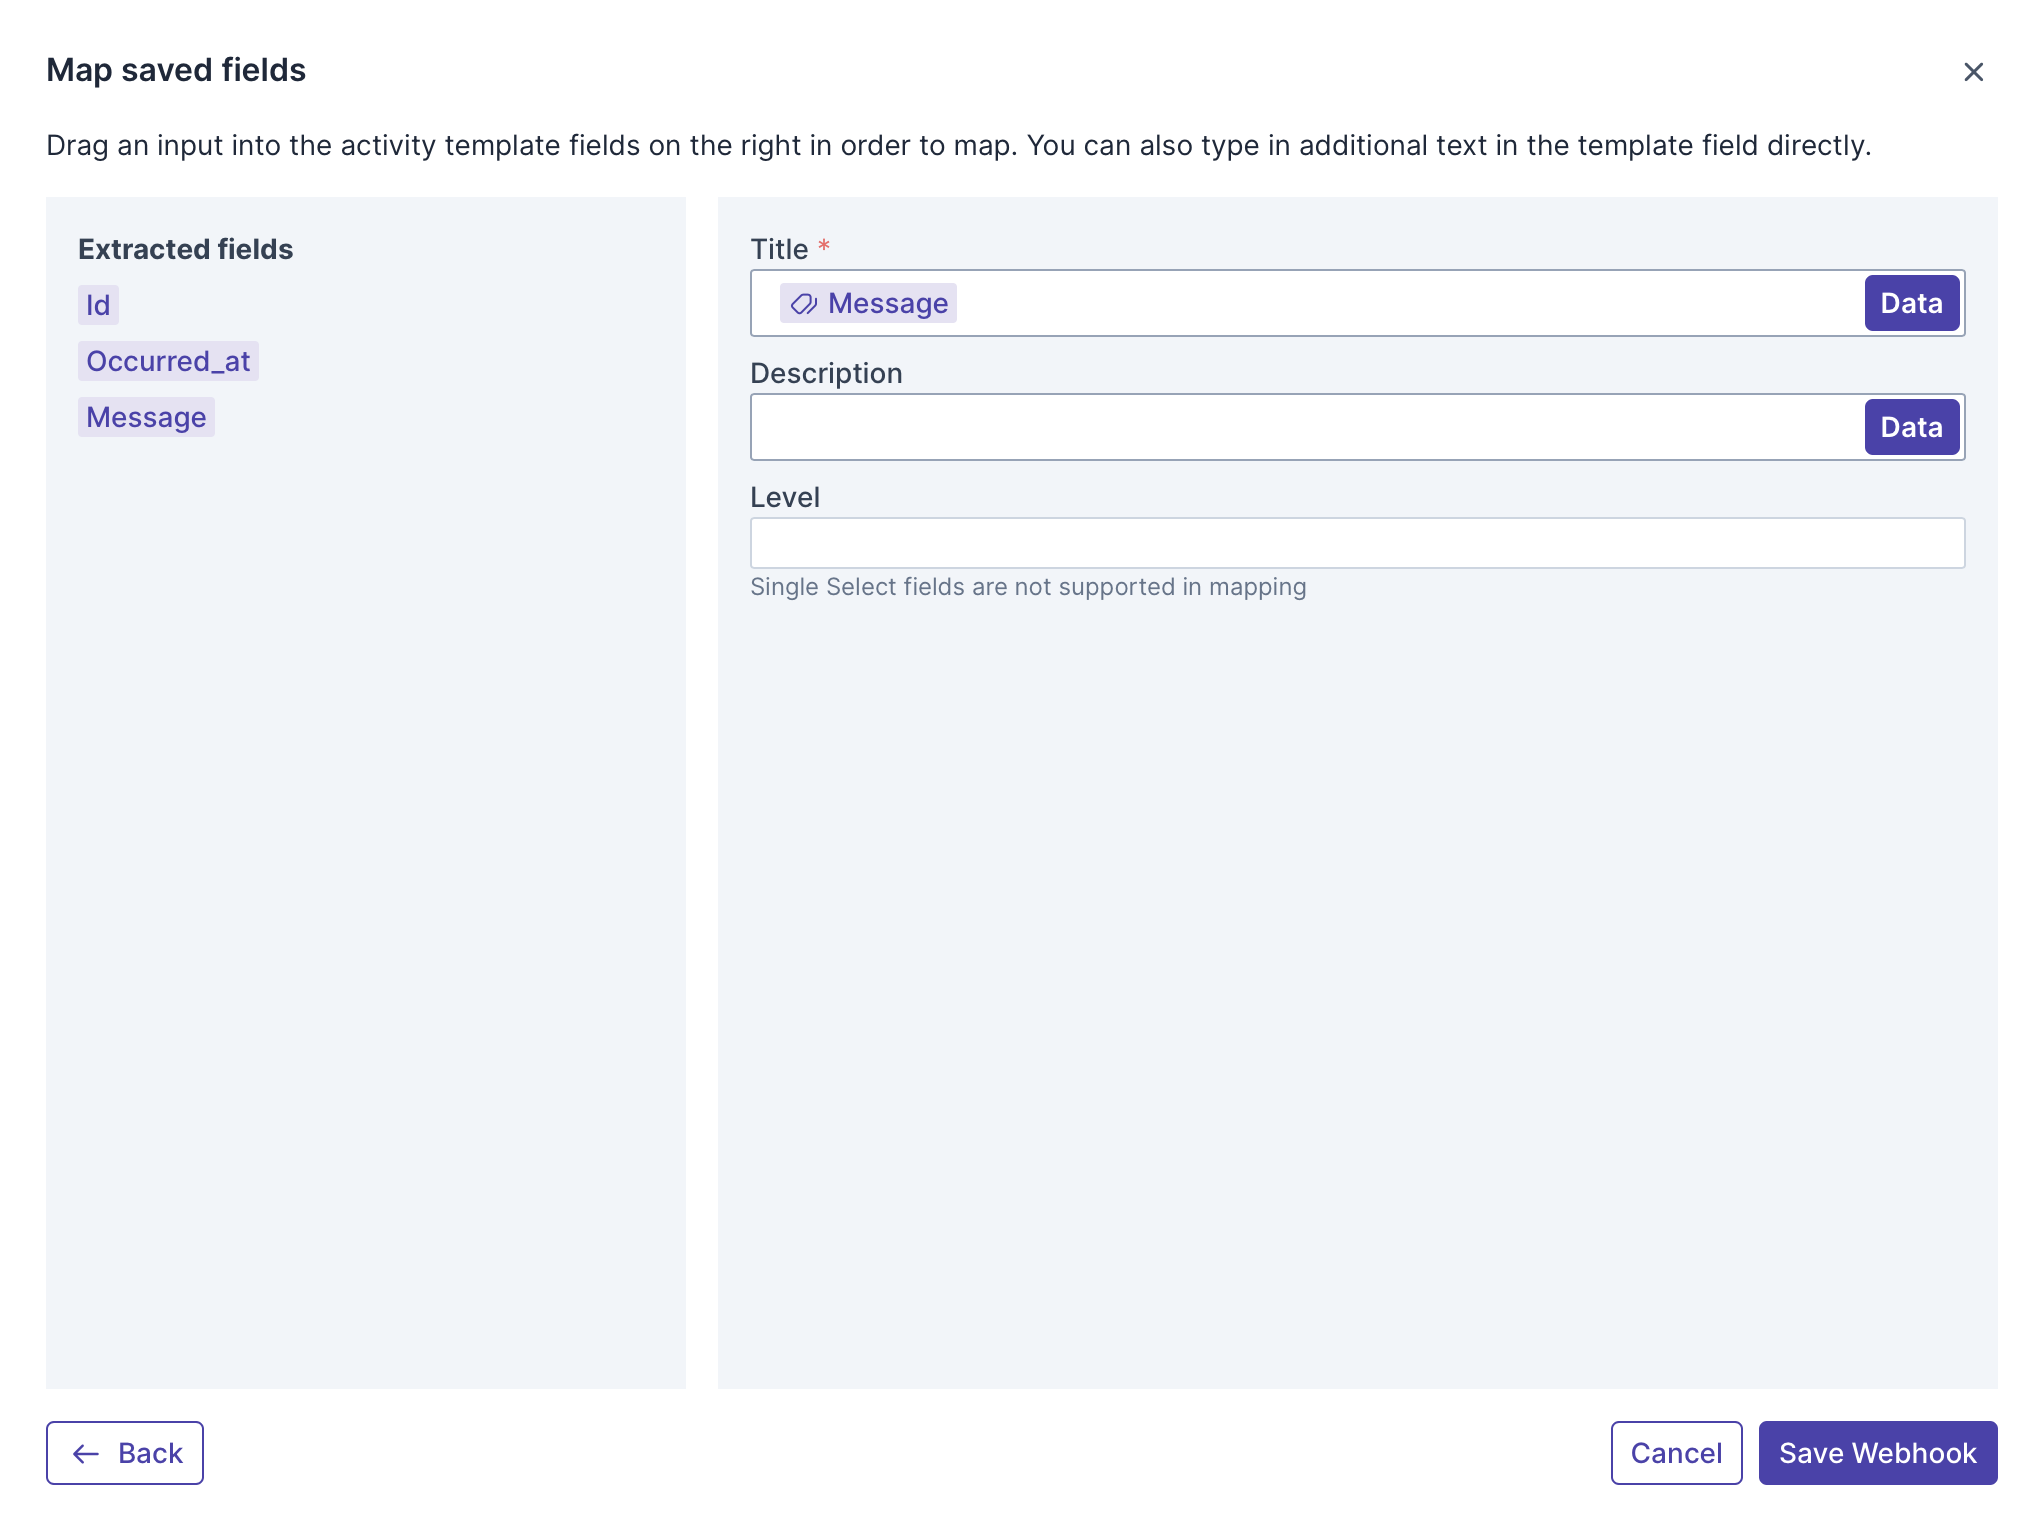Select the Message extracted field chip
The height and width of the screenshot is (1528, 2038).
pyautogui.click(x=146, y=418)
